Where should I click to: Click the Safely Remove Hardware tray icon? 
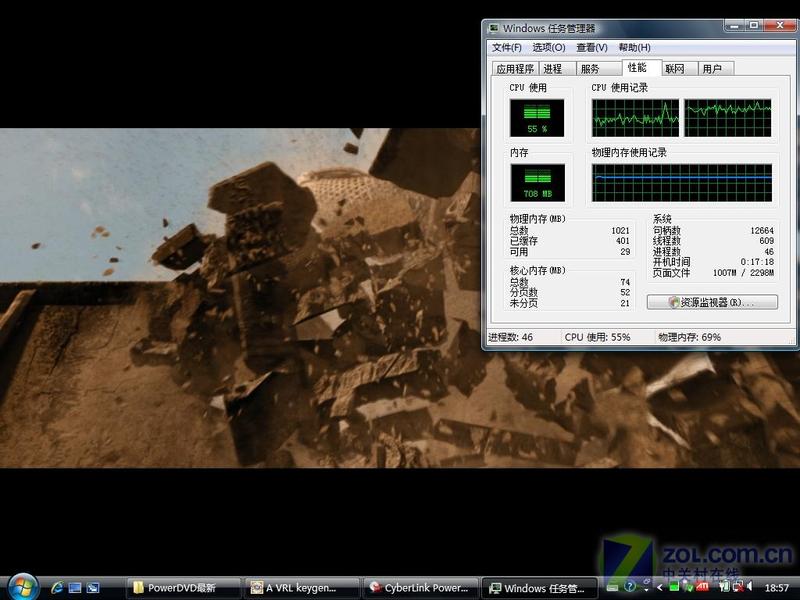click(689, 588)
